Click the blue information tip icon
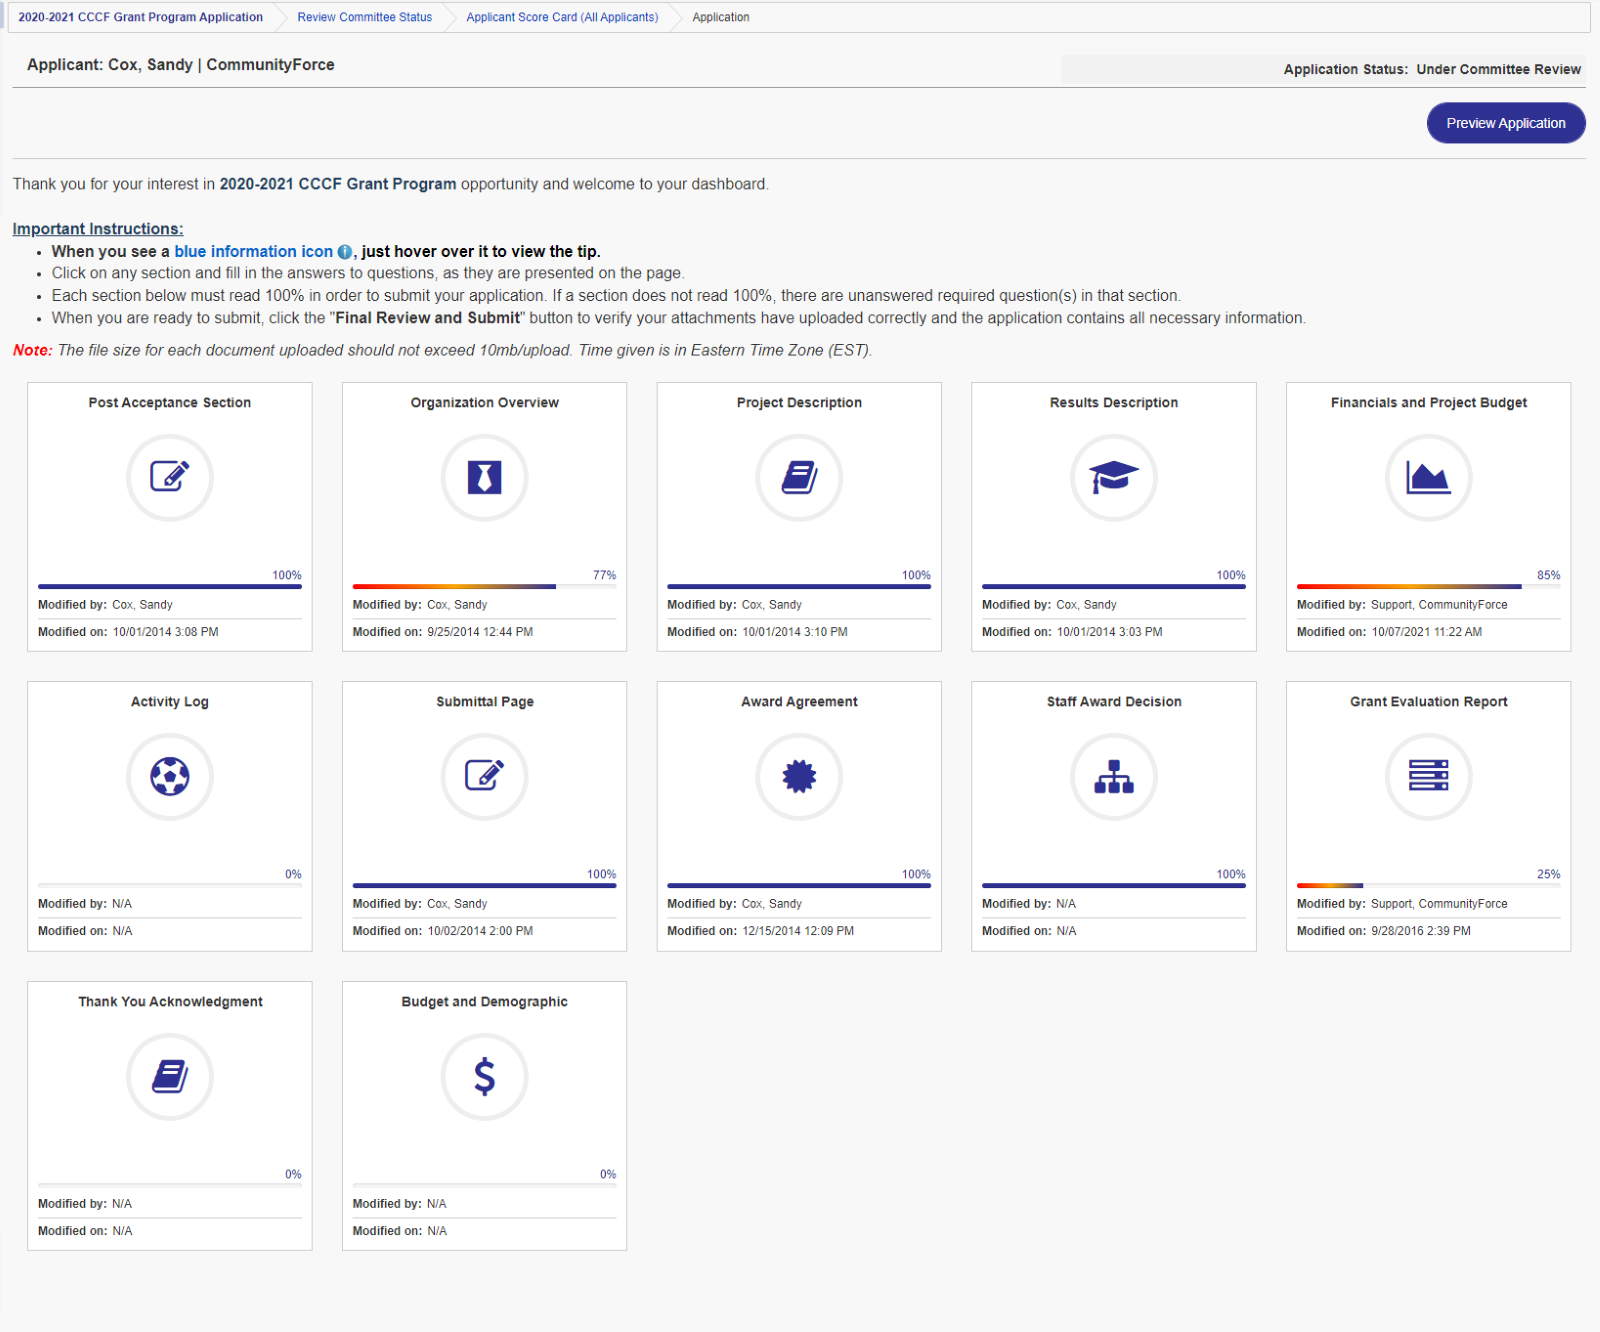 tap(345, 252)
